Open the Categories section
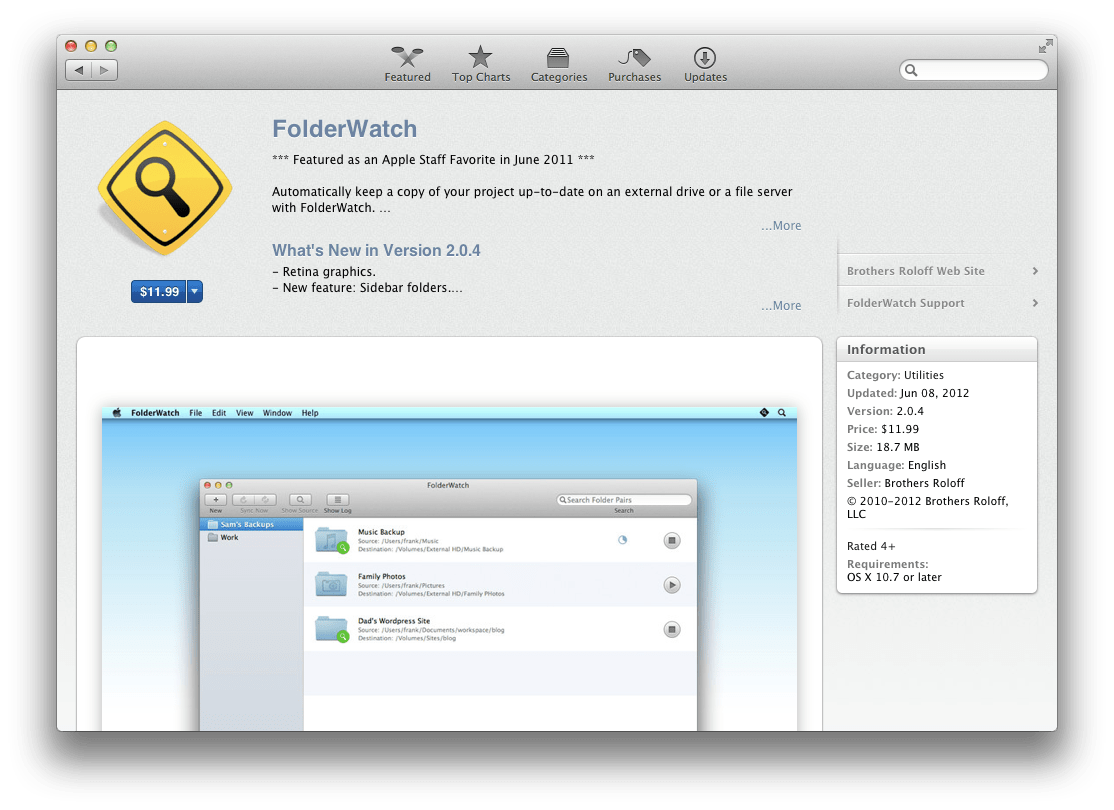This screenshot has width=1114, height=810. [558, 64]
